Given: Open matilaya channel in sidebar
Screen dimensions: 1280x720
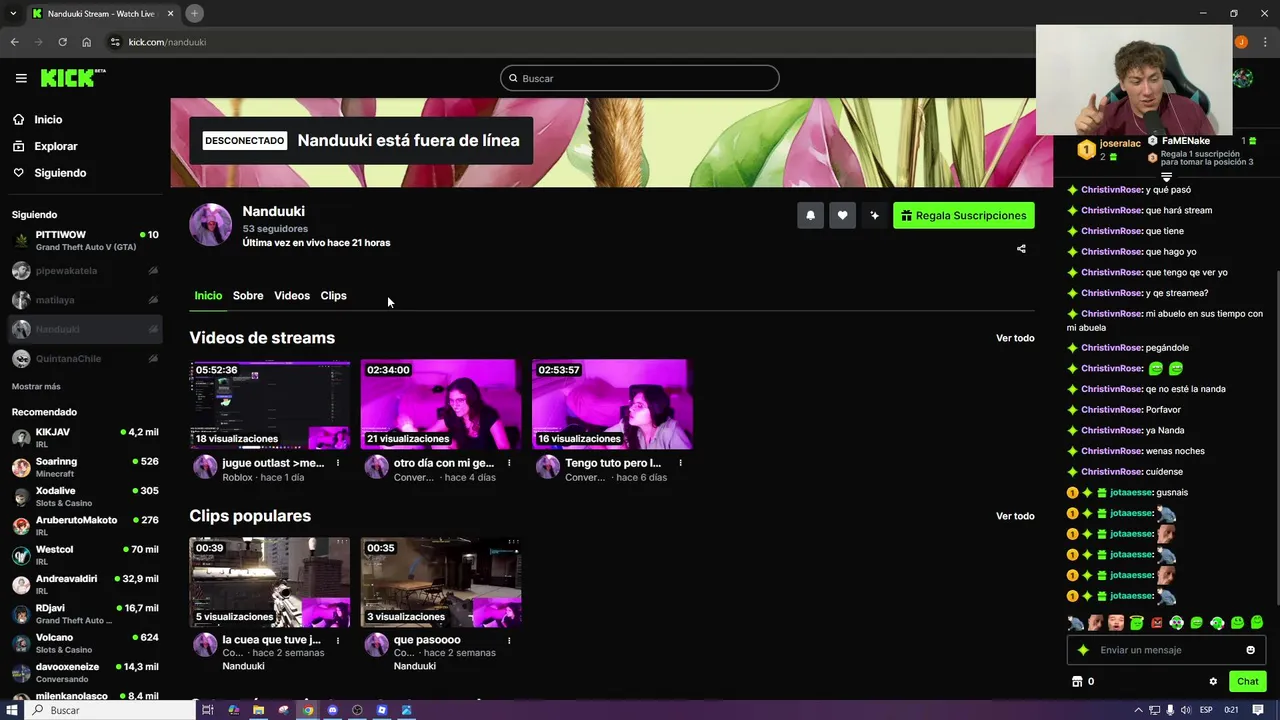Looking at the screenshot, I should click(x=85, y=300).
